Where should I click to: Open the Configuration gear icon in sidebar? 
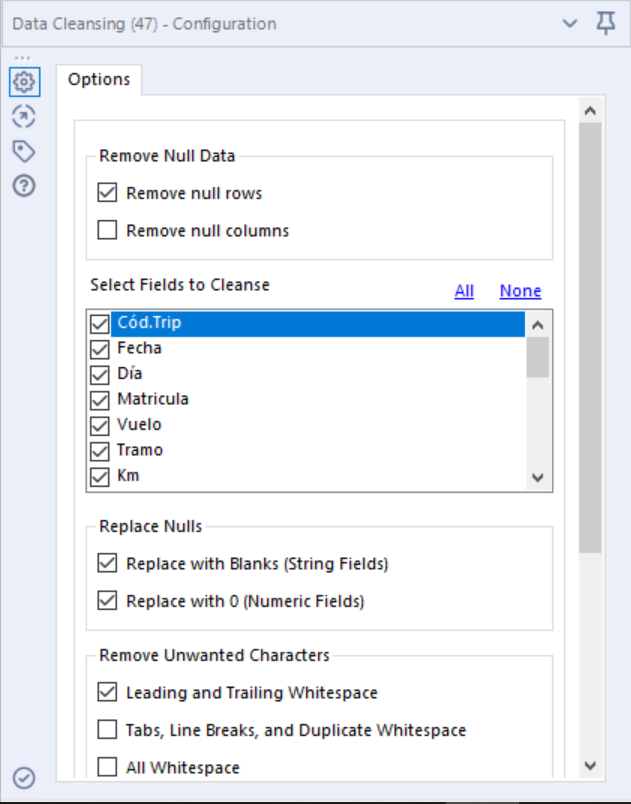(x=24, y=82)
